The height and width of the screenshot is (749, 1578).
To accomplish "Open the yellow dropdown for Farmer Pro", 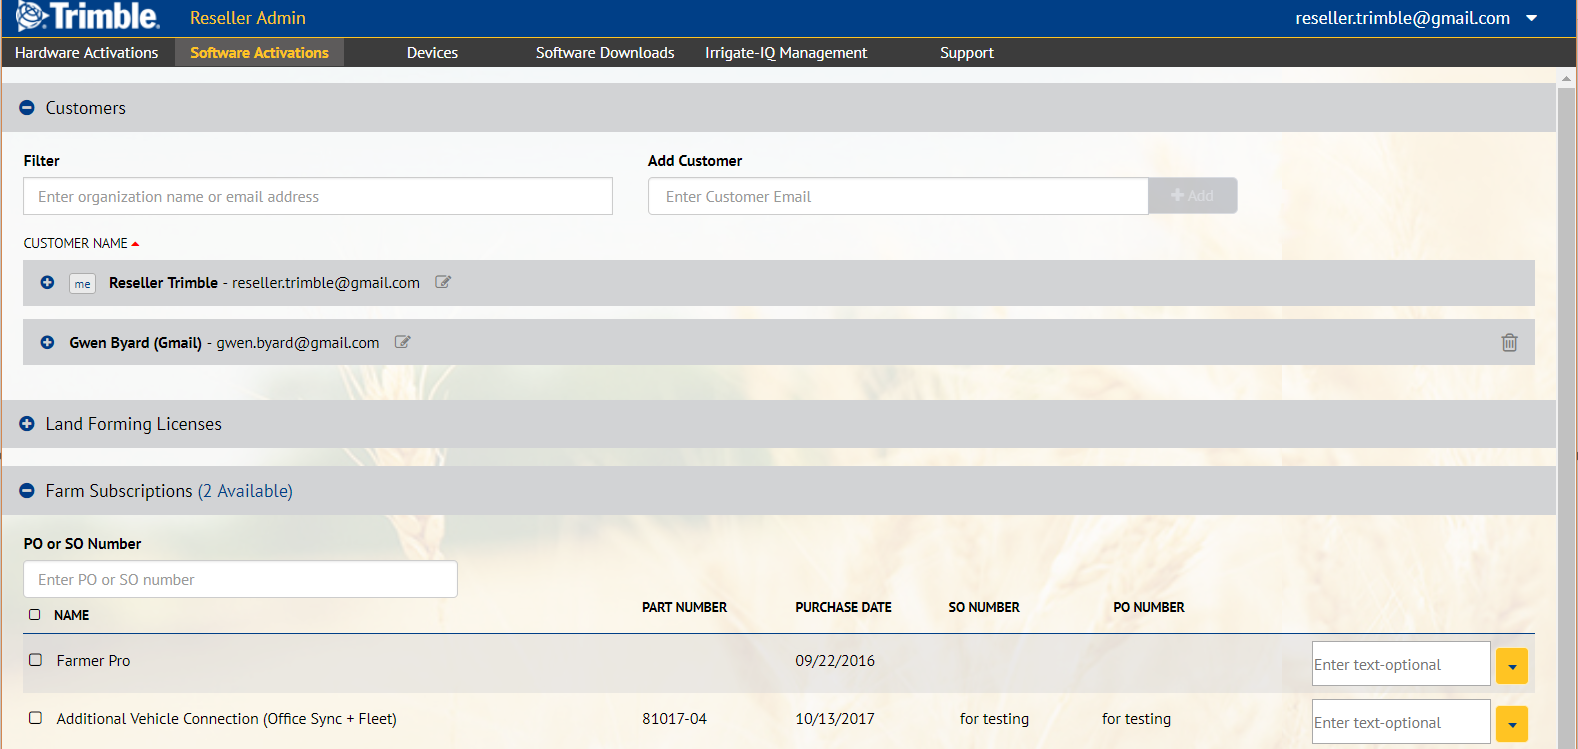I will [1512, 666].
